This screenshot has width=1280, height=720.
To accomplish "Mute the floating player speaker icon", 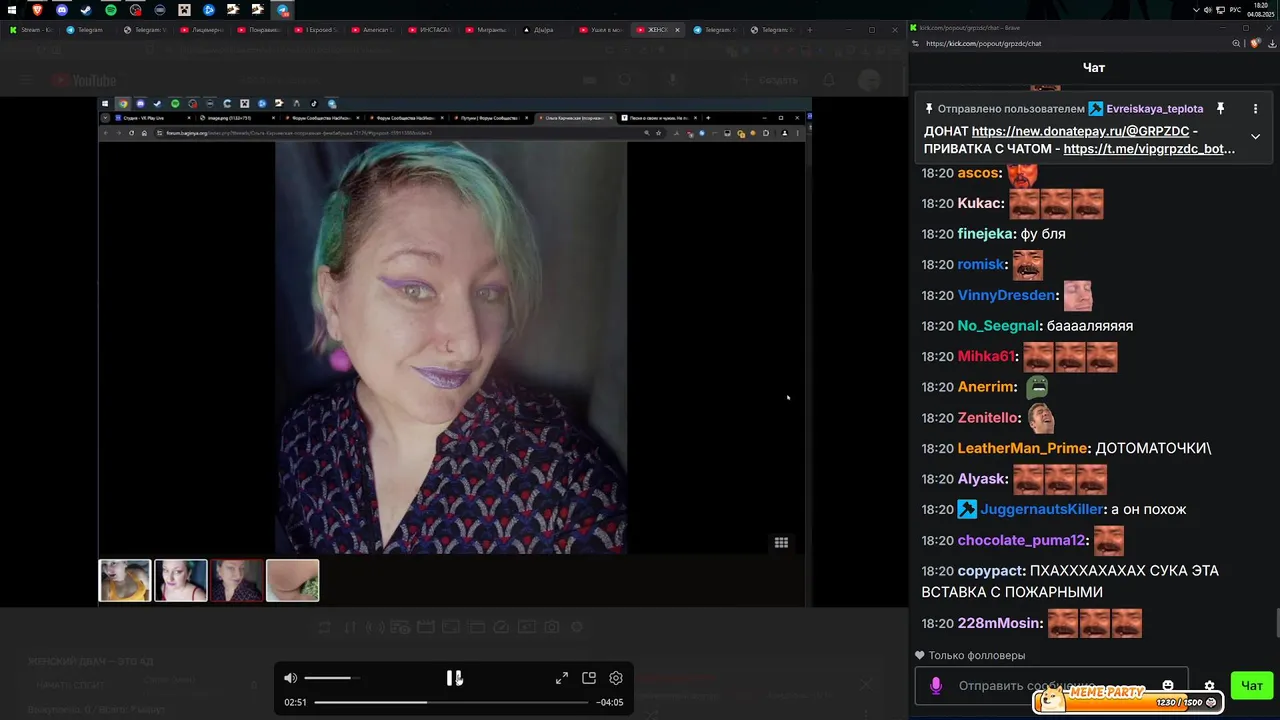I will pos(291,678).
